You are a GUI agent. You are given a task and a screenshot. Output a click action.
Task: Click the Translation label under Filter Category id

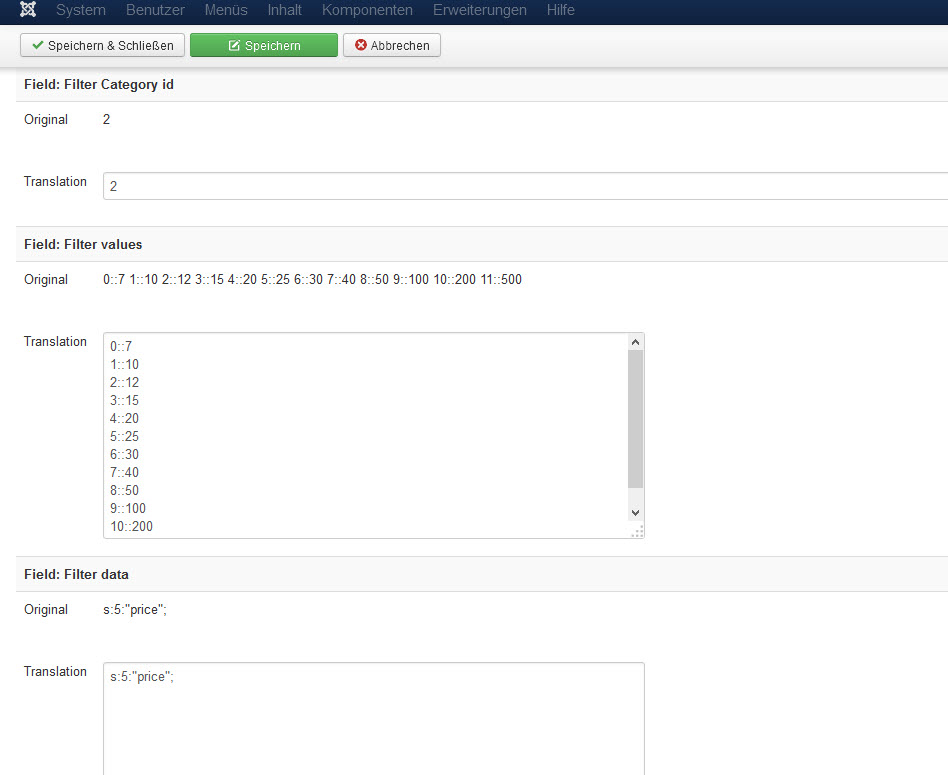tap(56, 181)
